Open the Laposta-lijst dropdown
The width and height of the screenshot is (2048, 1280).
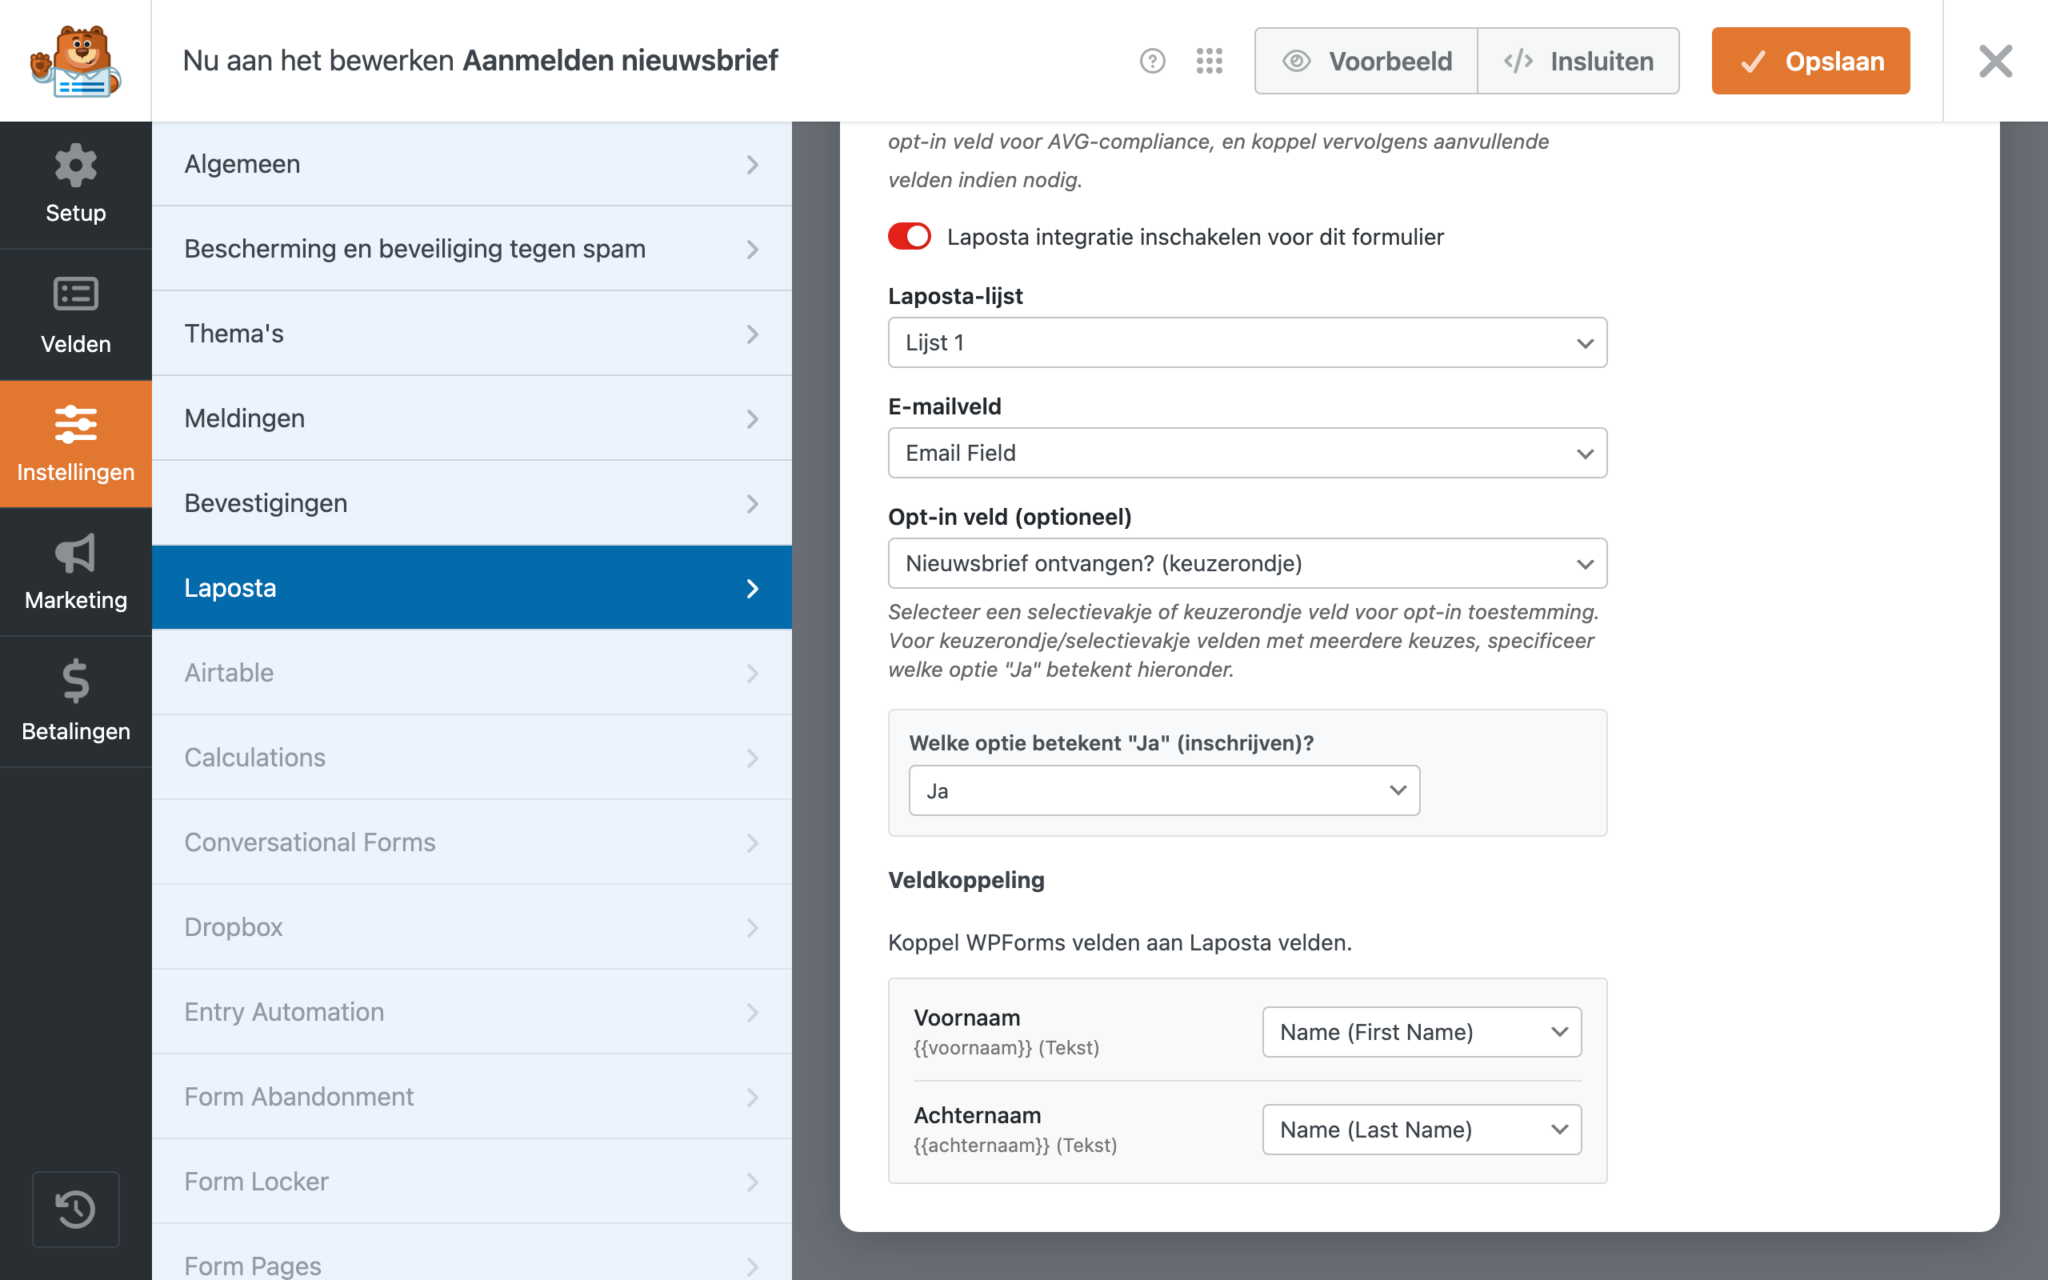point(1247,343)
